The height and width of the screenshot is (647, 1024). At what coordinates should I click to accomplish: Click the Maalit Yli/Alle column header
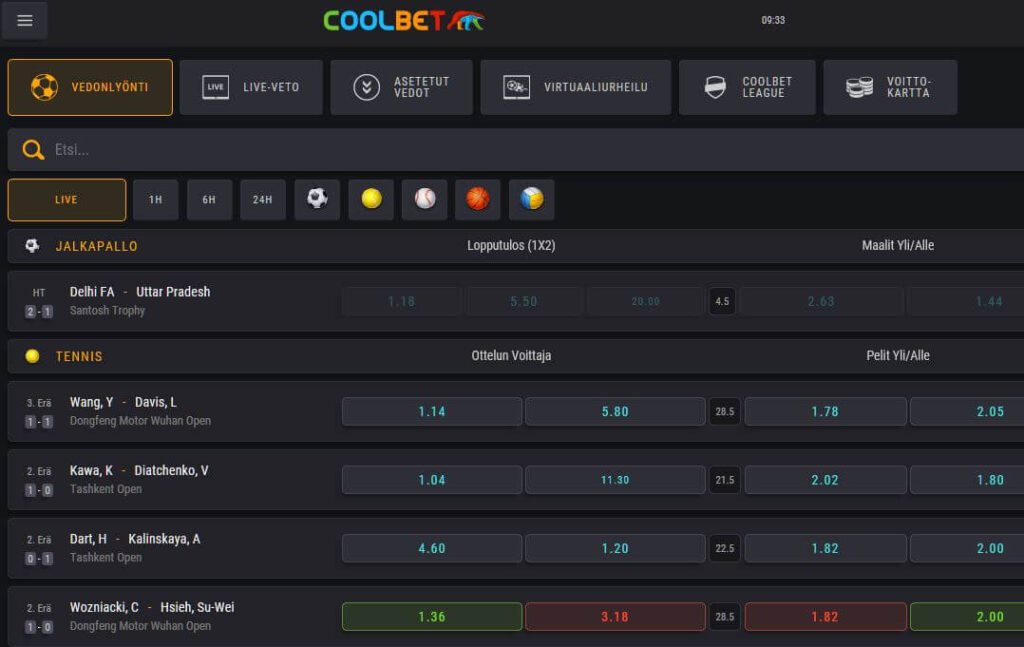click(898, 245)
